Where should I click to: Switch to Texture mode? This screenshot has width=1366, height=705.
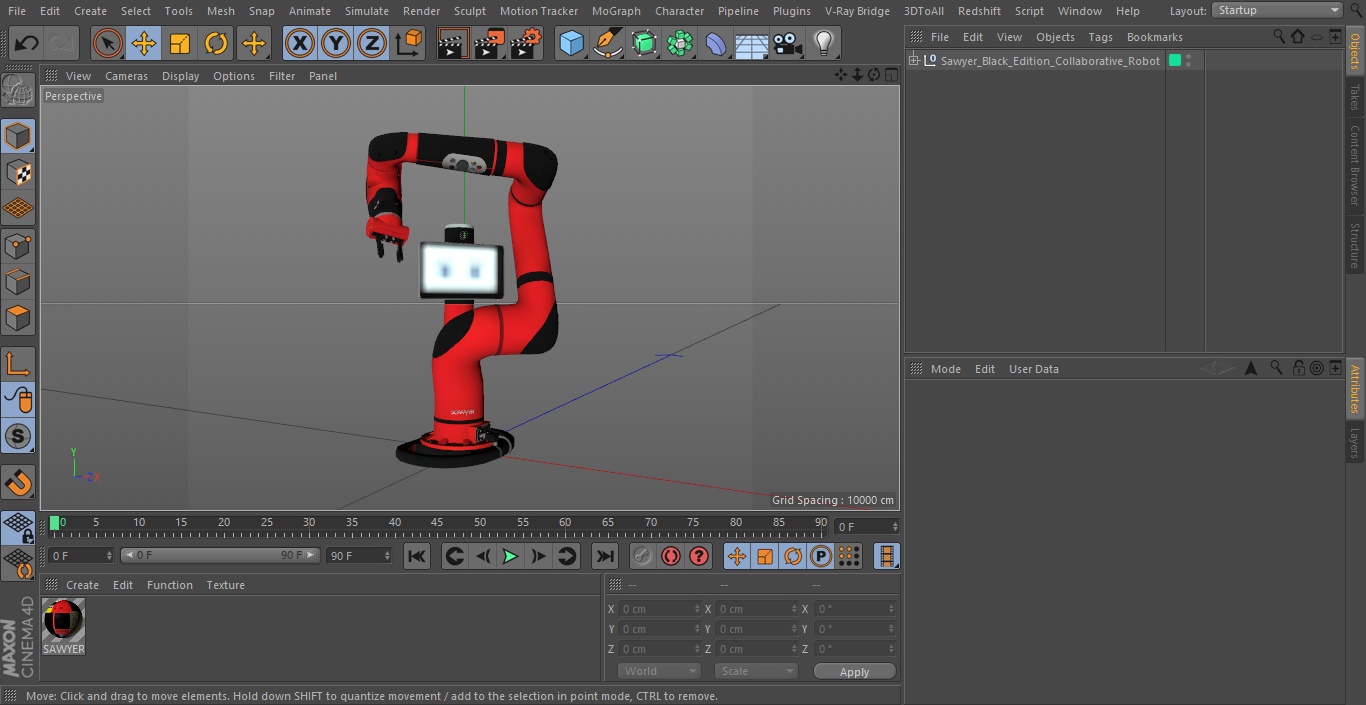[x=18, y=173]
